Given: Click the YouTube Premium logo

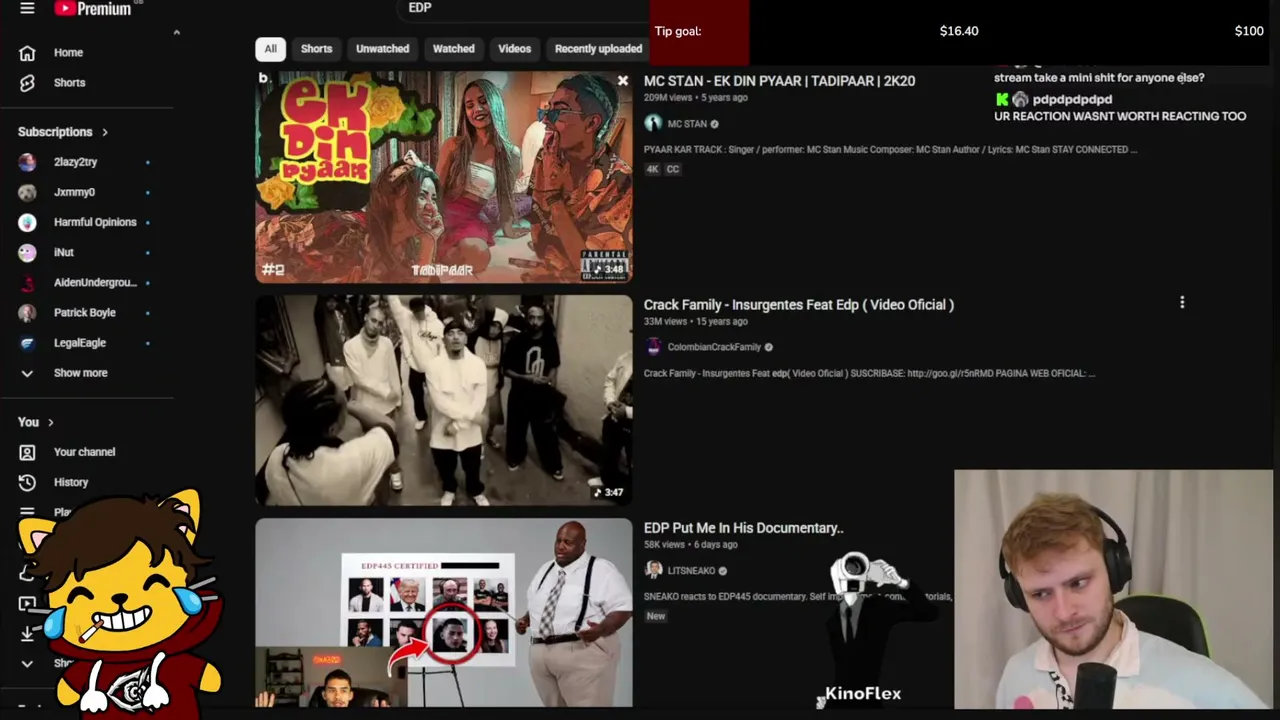Looking at the screenshot, I should (x=93, y=9).
